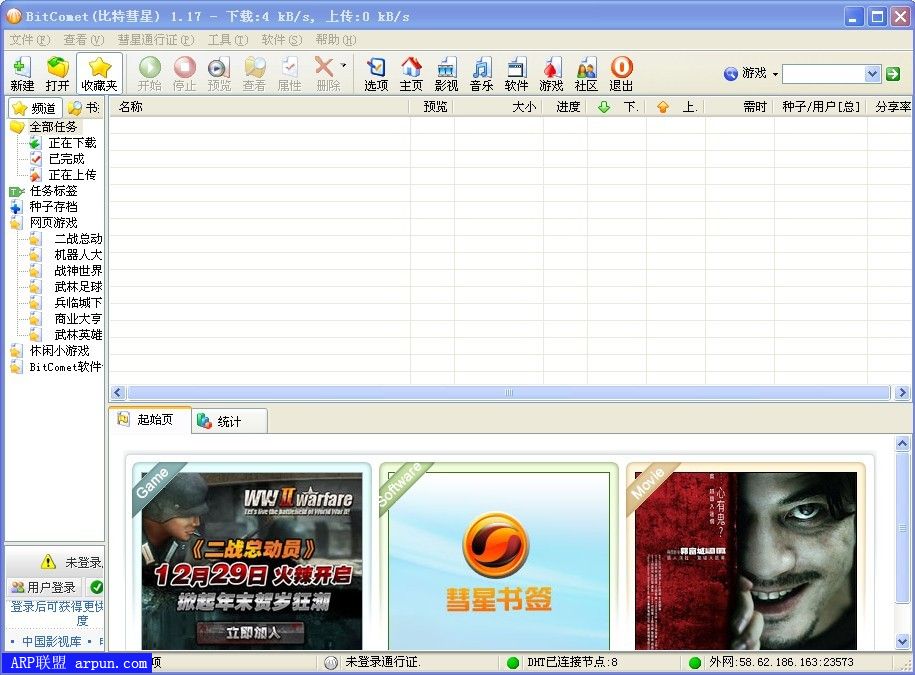Click the 游戏 (Games) toolbar icon
Image resolution: width=915 pixels, height=675 pixels.
(x=551, y=74)
